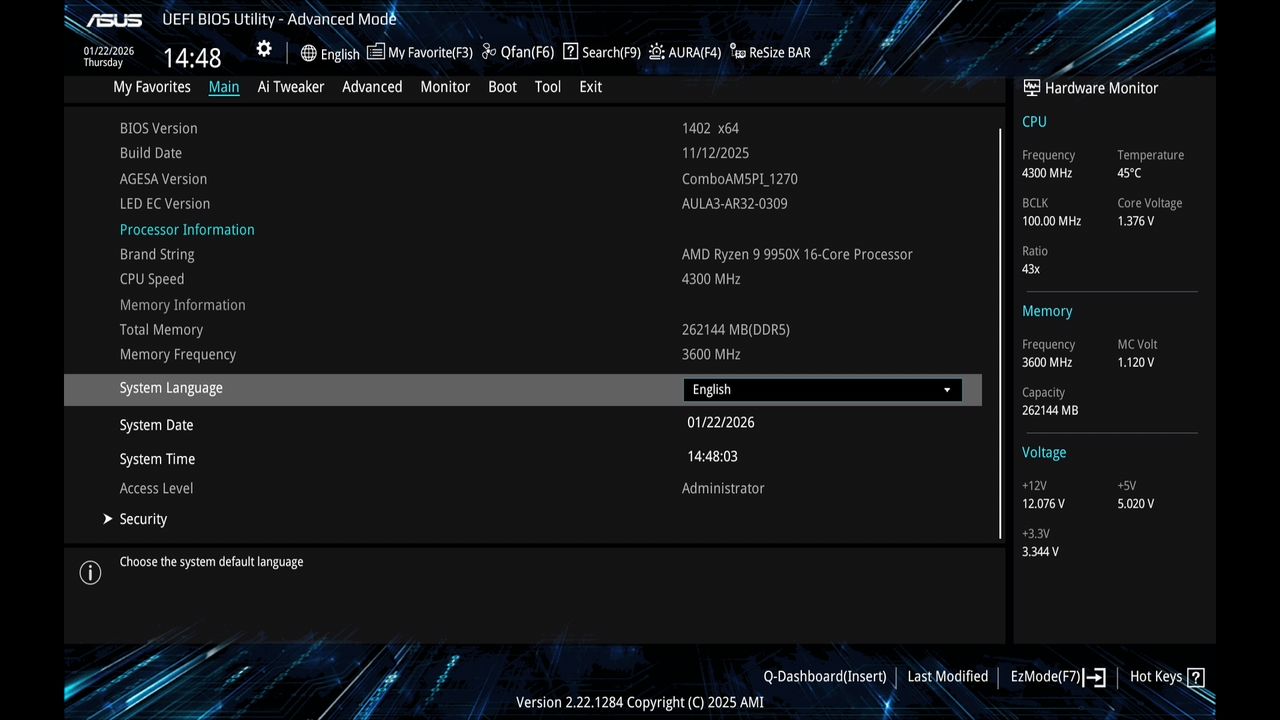
Task: Click the dropdown arrow on the English selector
Action: tap(946, 389)
